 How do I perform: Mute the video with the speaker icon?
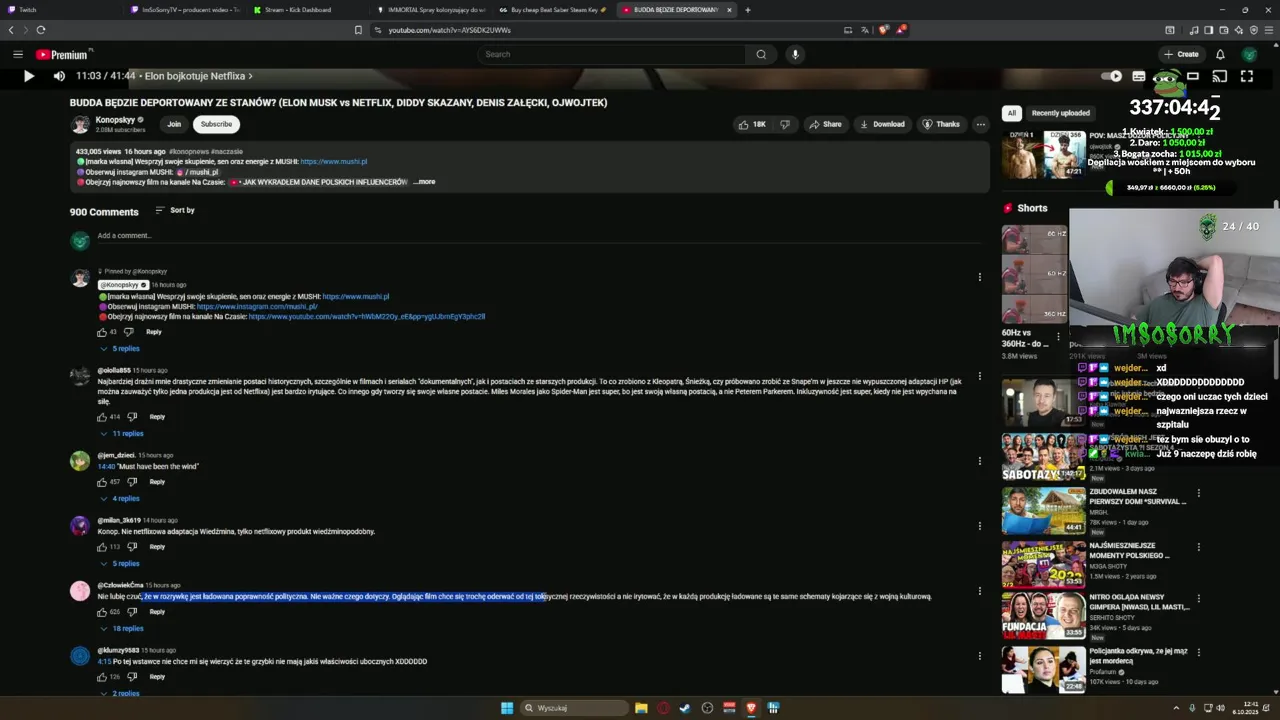[x=59, y=76]
